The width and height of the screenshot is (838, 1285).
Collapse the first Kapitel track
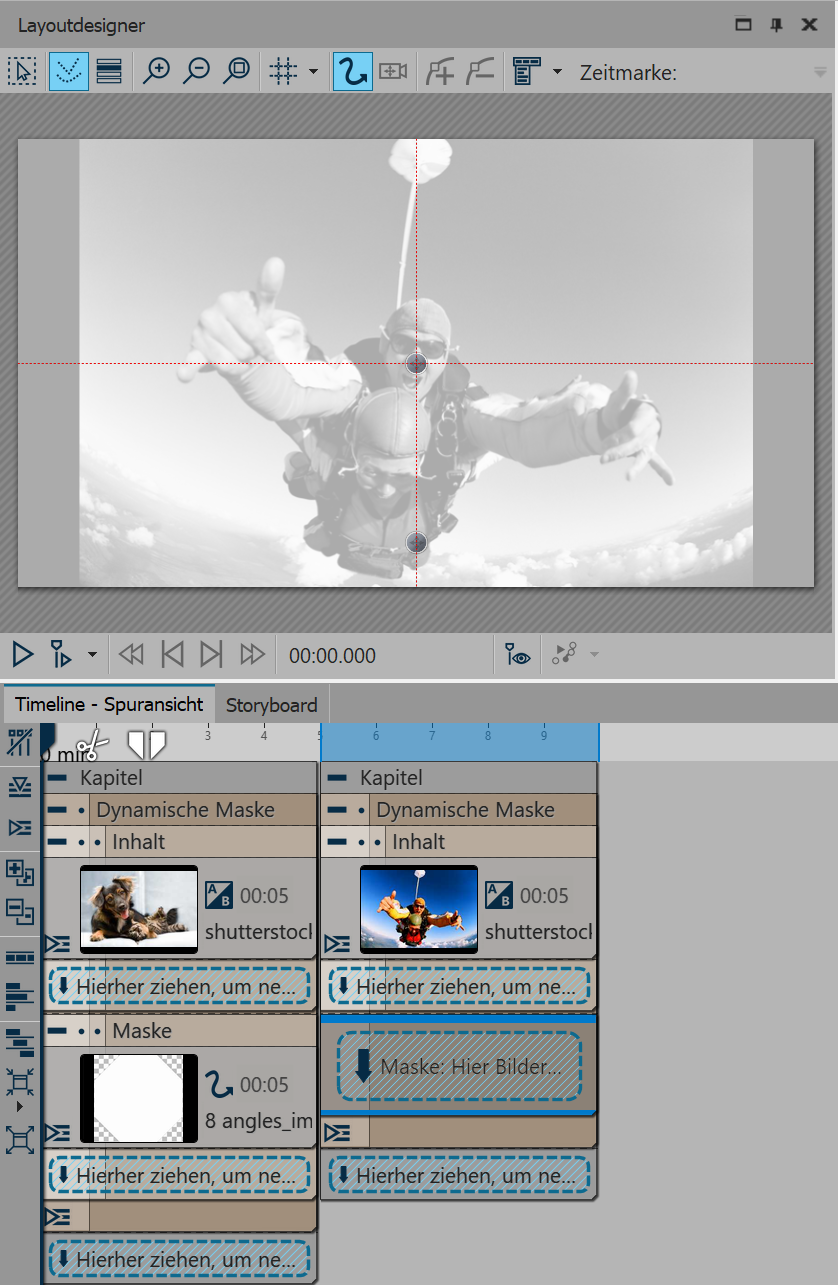(x=58, y=778)
